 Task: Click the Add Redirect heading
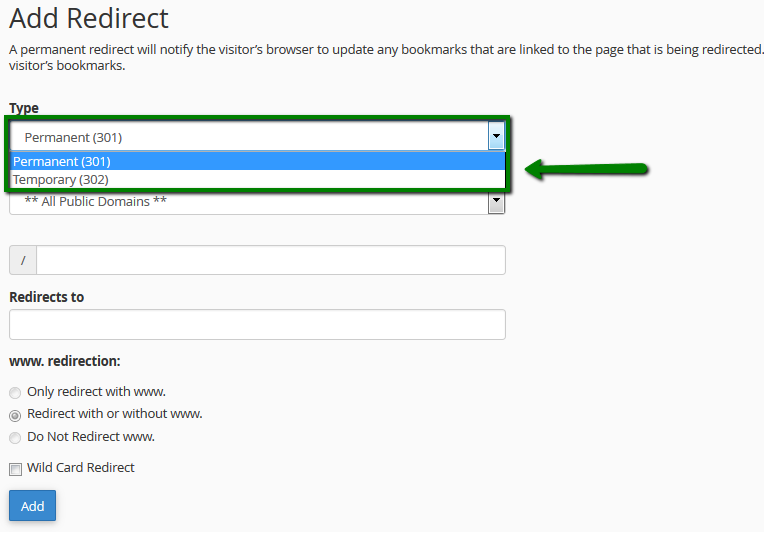point(89,18)
